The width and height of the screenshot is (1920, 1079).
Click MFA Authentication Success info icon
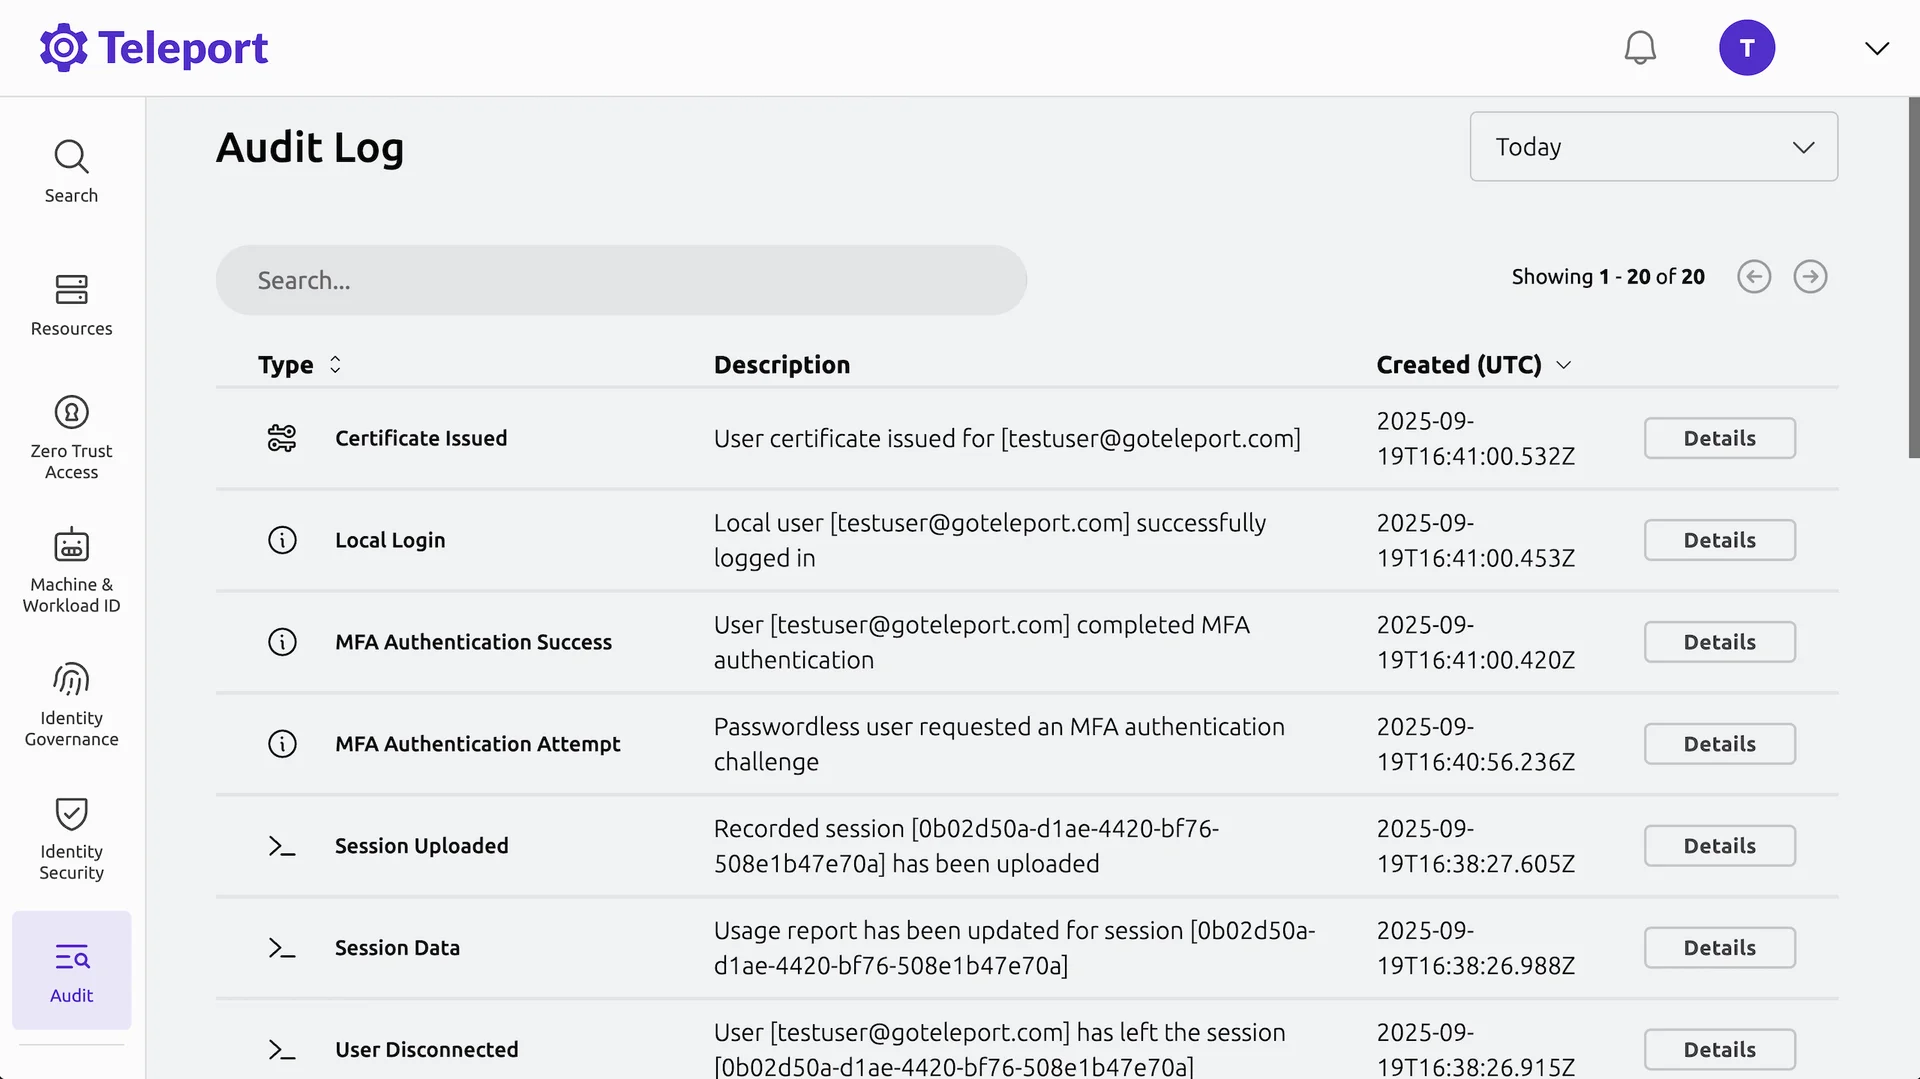tap(282, 642)
